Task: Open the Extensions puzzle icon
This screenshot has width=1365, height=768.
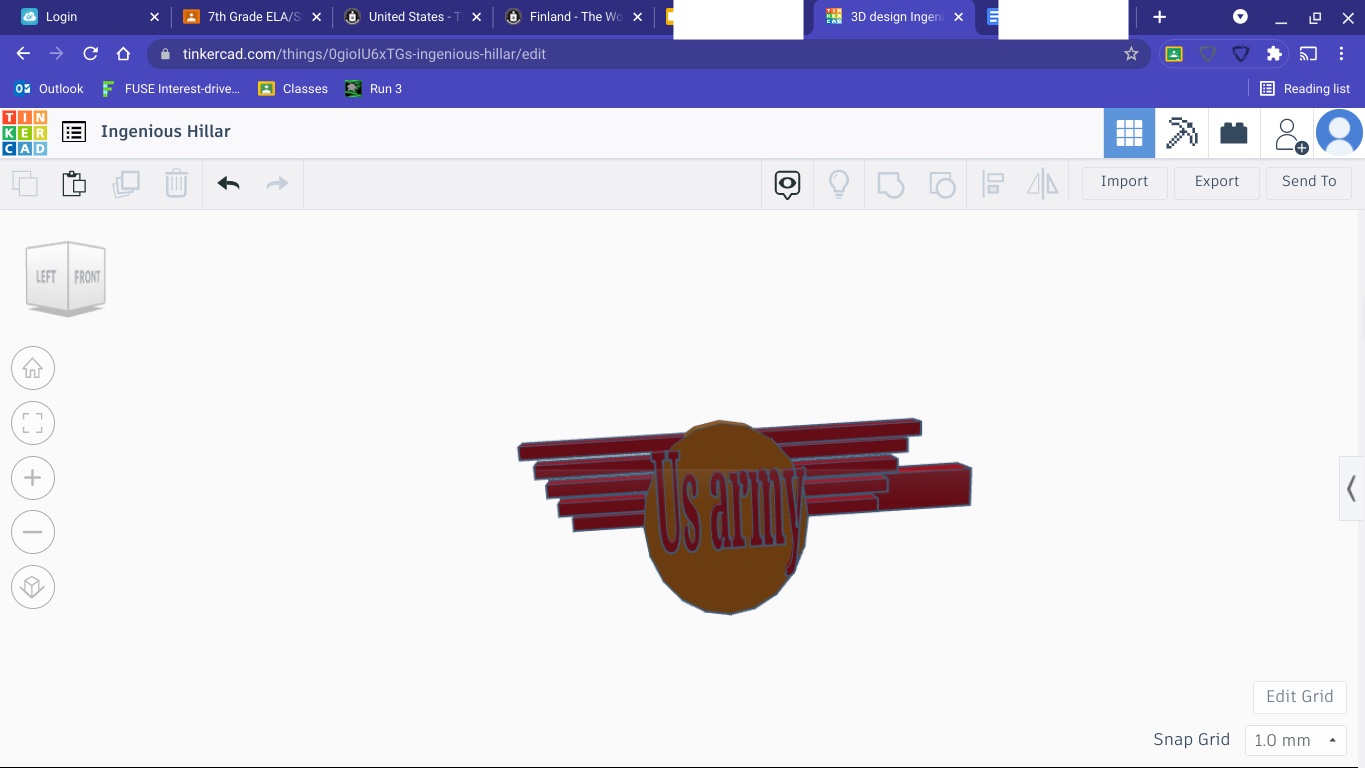Action: [1274, 54]
